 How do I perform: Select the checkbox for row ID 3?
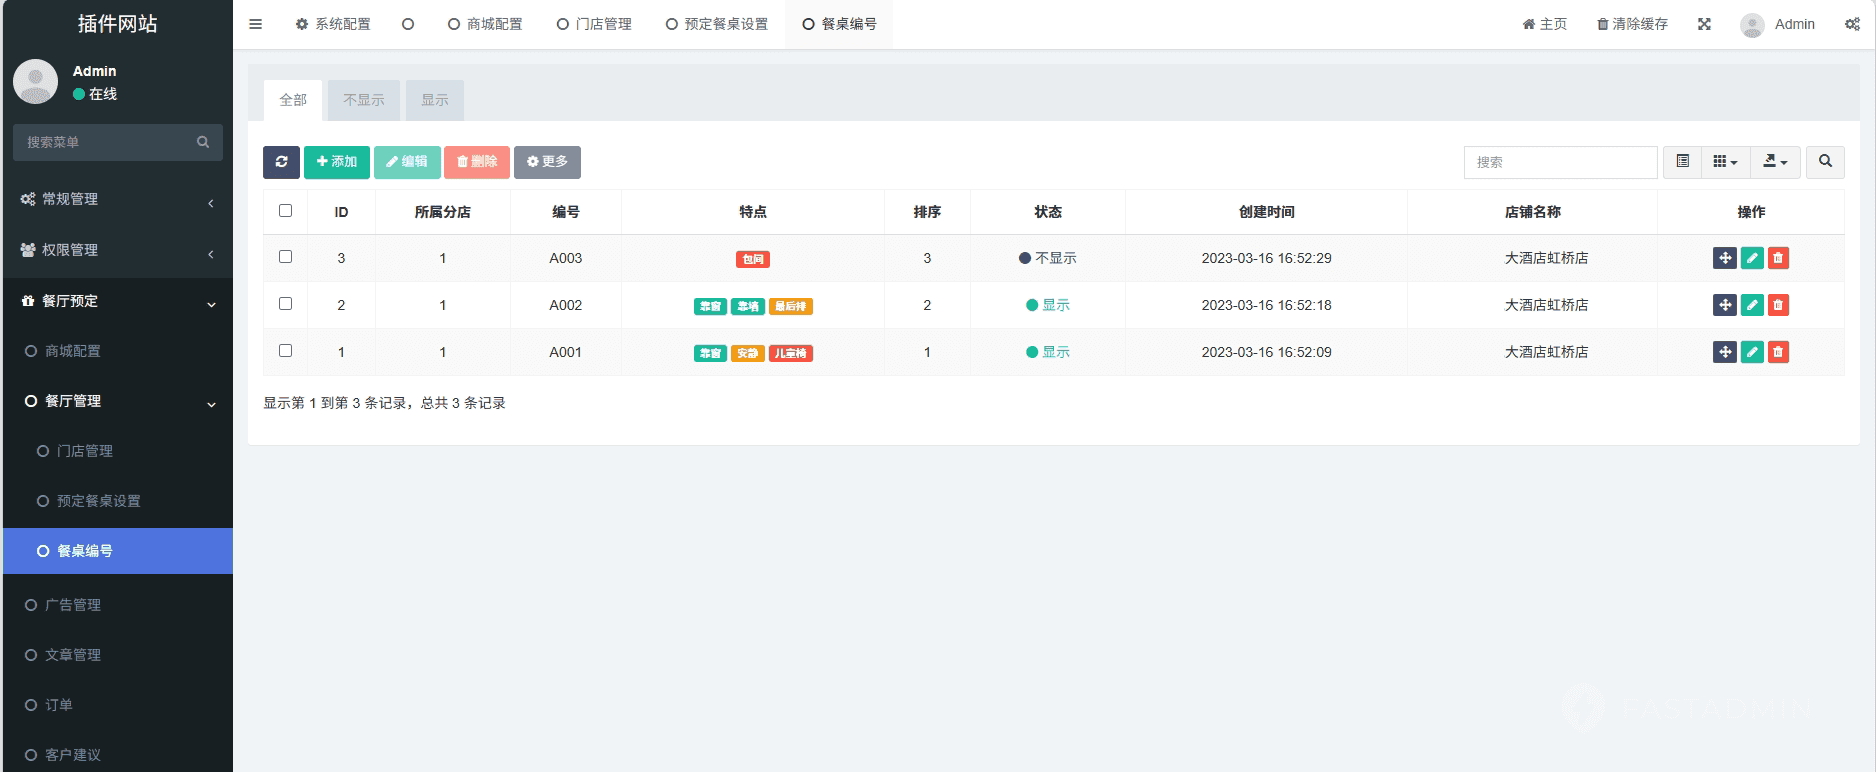click(x=285, y=257)
